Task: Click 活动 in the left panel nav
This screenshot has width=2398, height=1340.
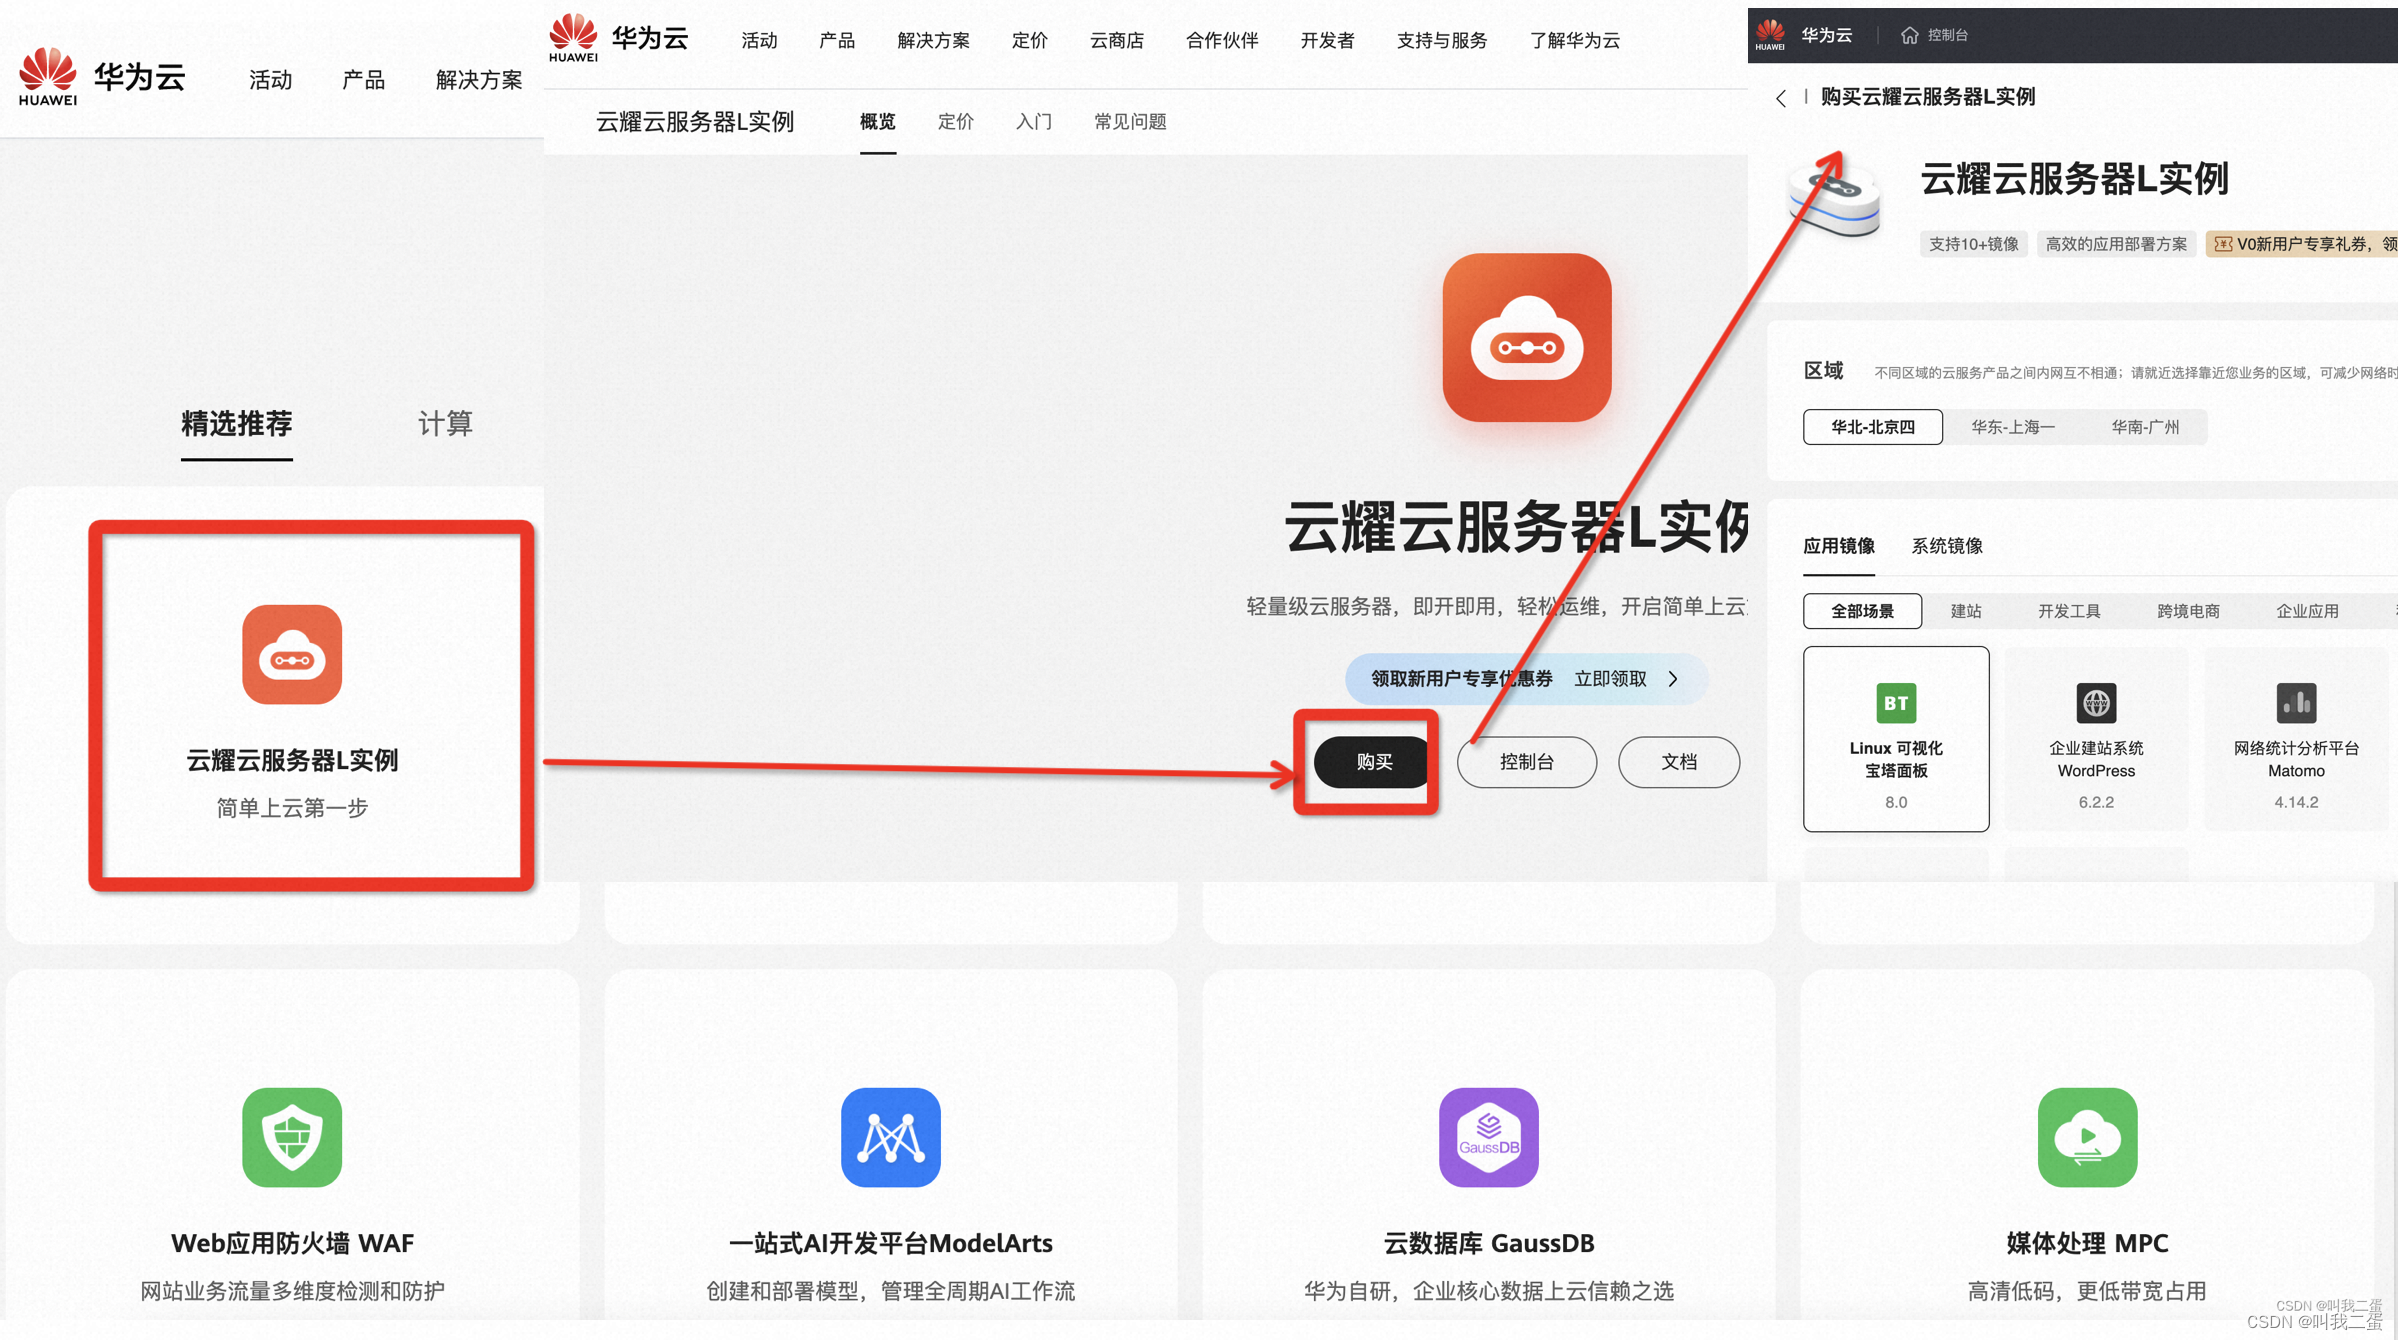Action: pos(270,80)
